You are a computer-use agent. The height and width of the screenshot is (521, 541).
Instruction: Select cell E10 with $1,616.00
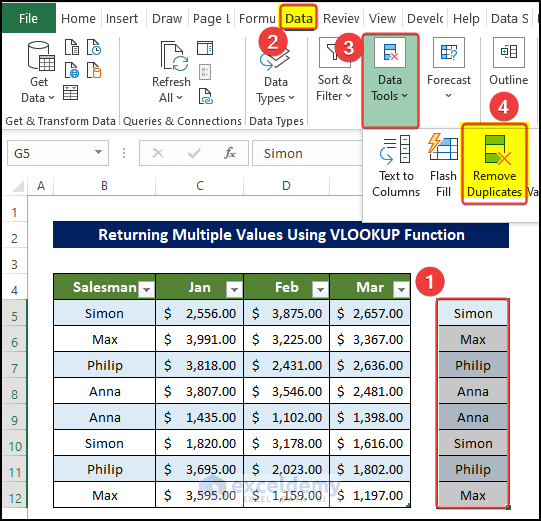(x=370, y=443)
